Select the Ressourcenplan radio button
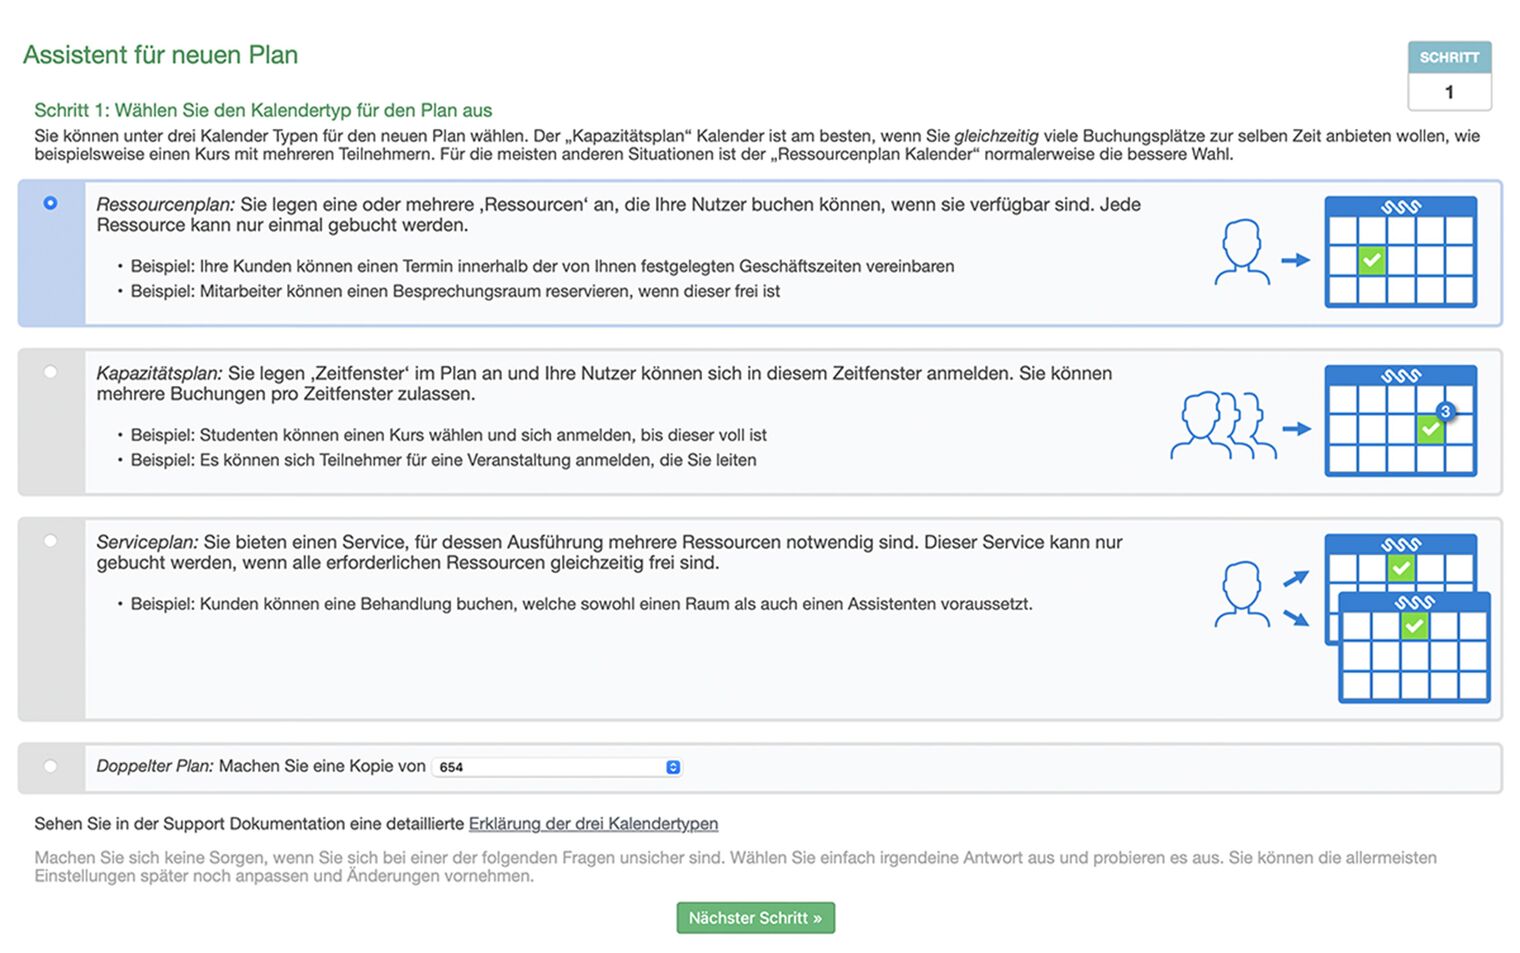The height and width of the screenshot is (953, 1520). [x=50, y=203]
